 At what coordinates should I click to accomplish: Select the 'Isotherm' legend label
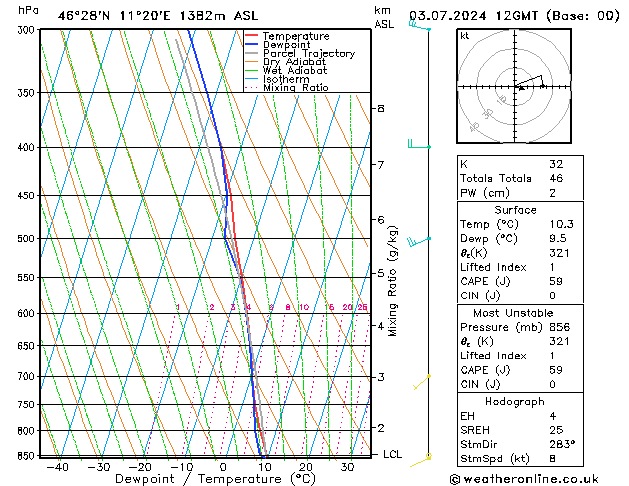click(286, 79)
